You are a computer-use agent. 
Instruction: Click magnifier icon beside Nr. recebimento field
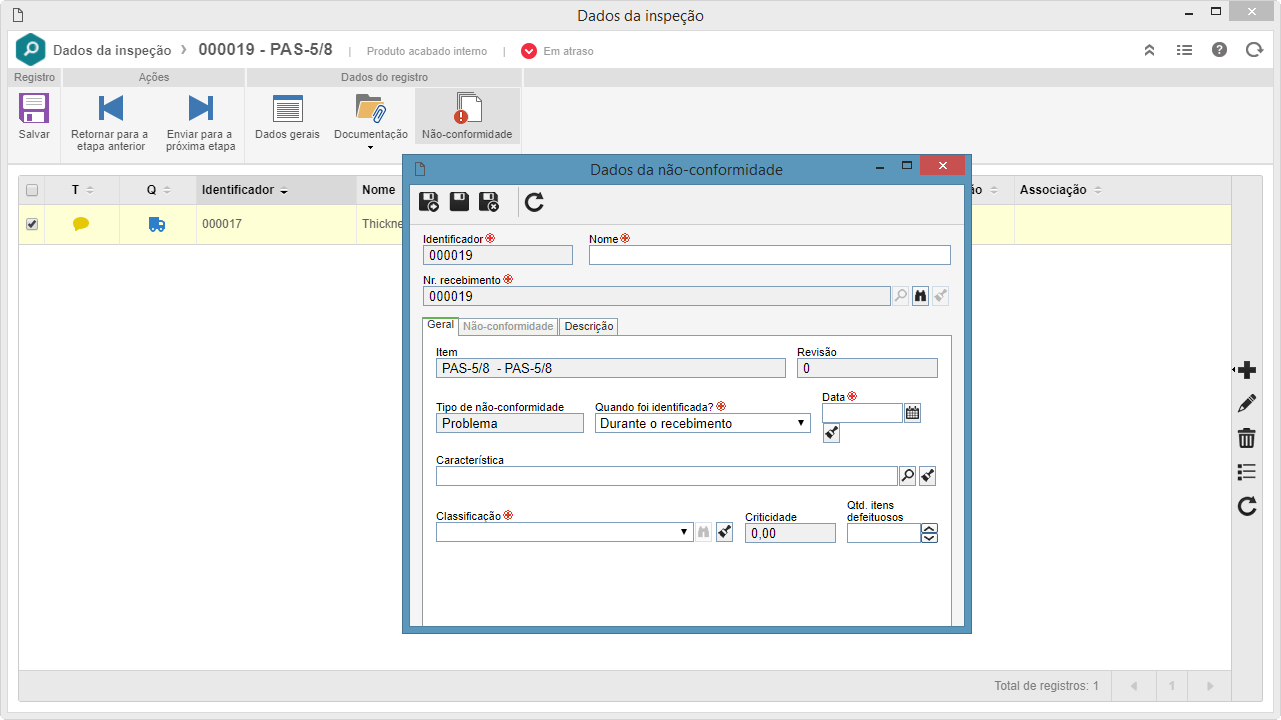point(901,296)
